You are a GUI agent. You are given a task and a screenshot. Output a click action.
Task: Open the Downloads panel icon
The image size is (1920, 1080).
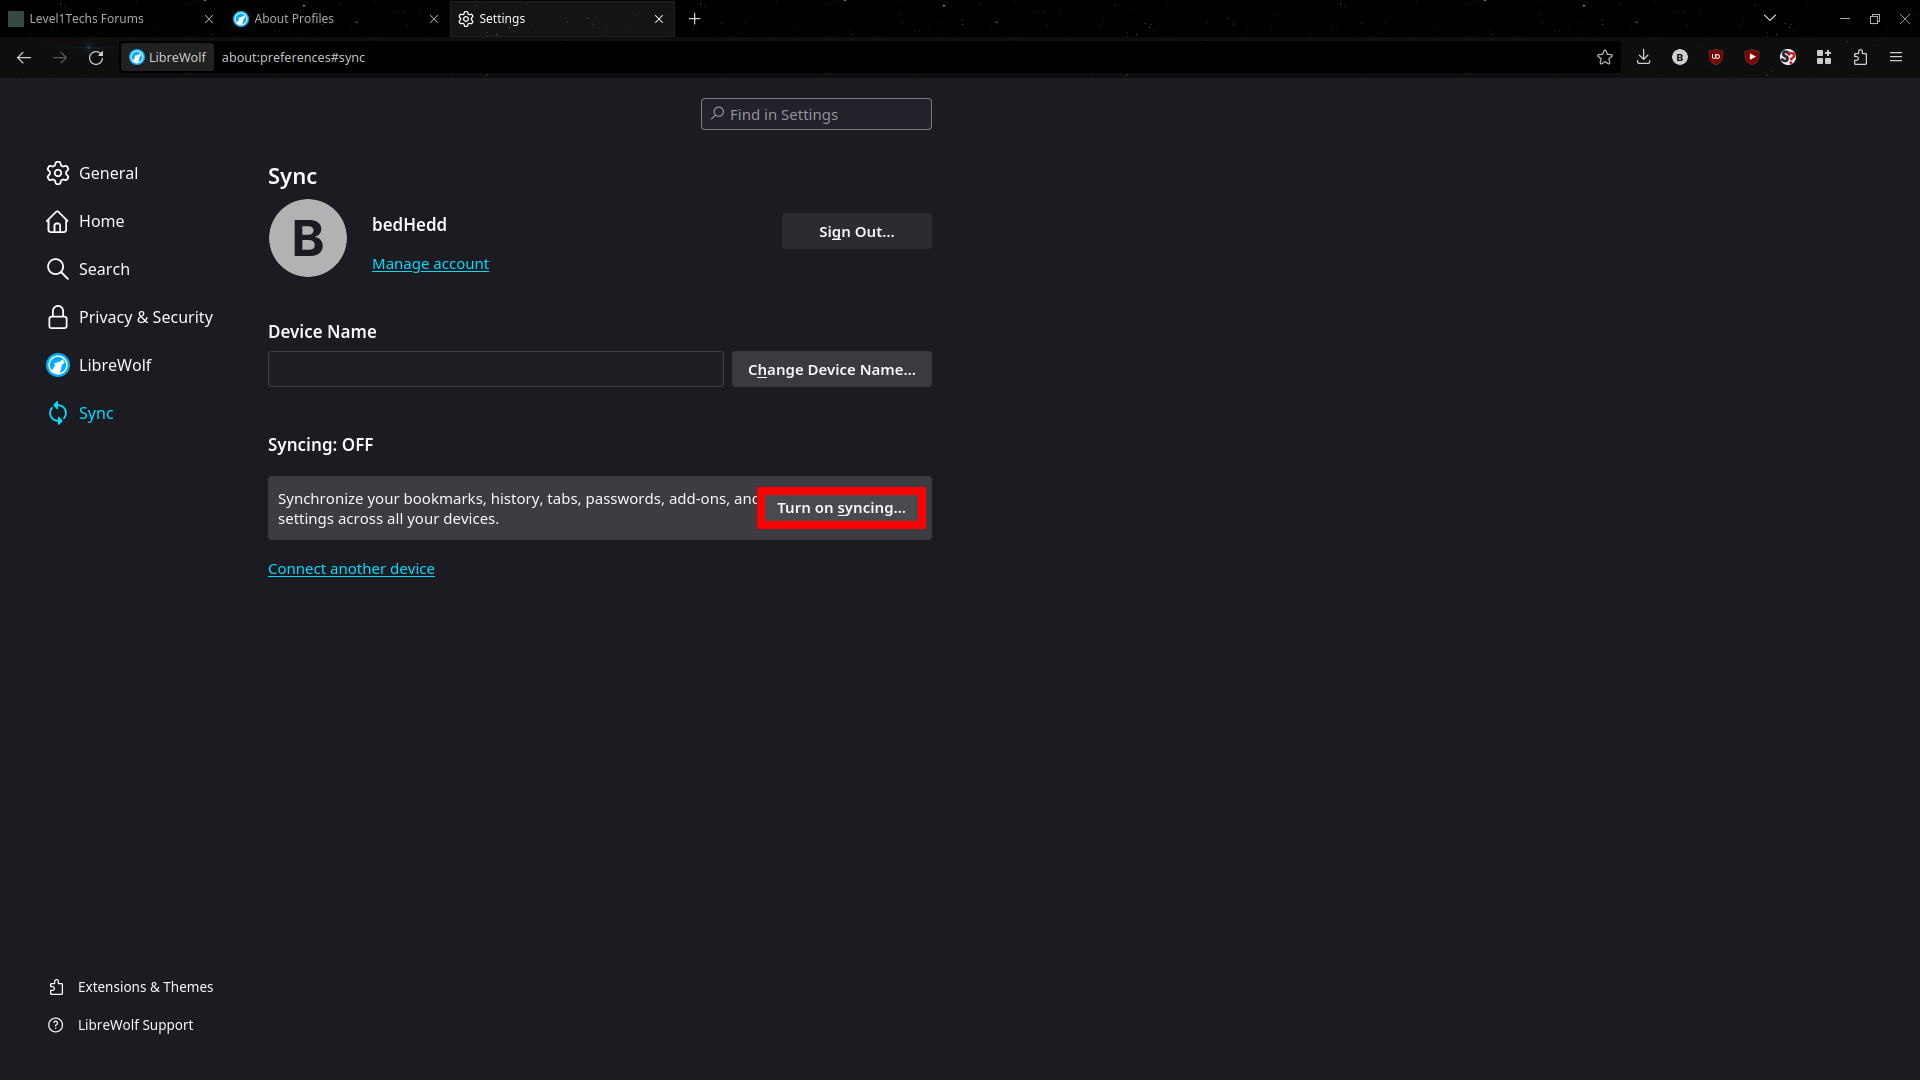1643,57
